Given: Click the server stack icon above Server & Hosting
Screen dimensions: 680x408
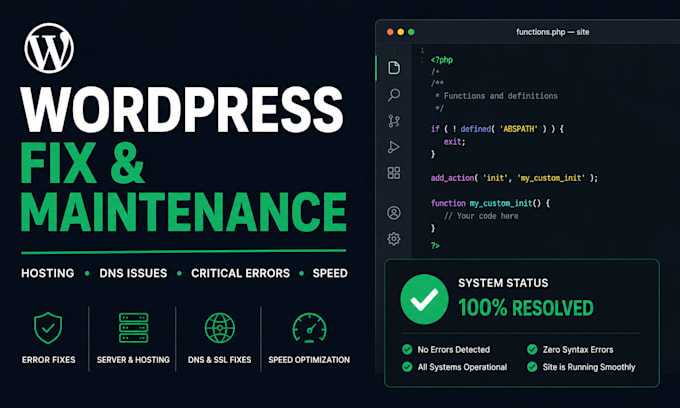Looking at the screenshot, I should point(134,328).
